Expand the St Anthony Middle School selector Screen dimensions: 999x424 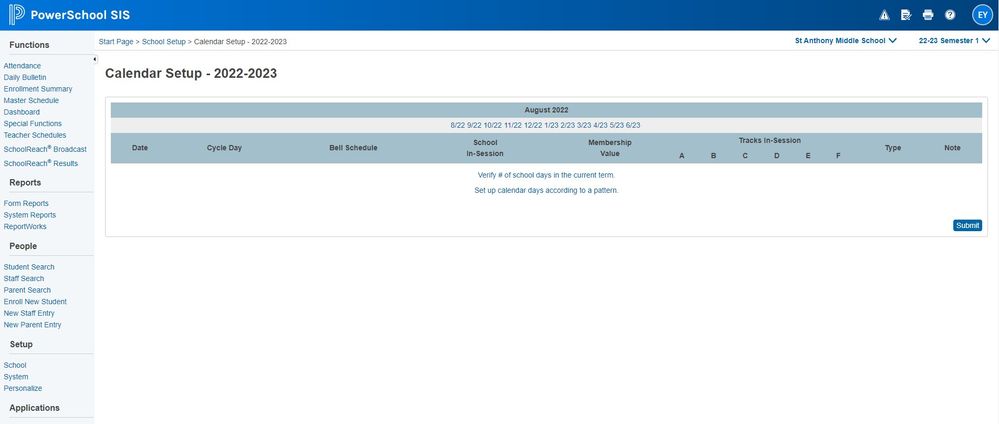845,41
